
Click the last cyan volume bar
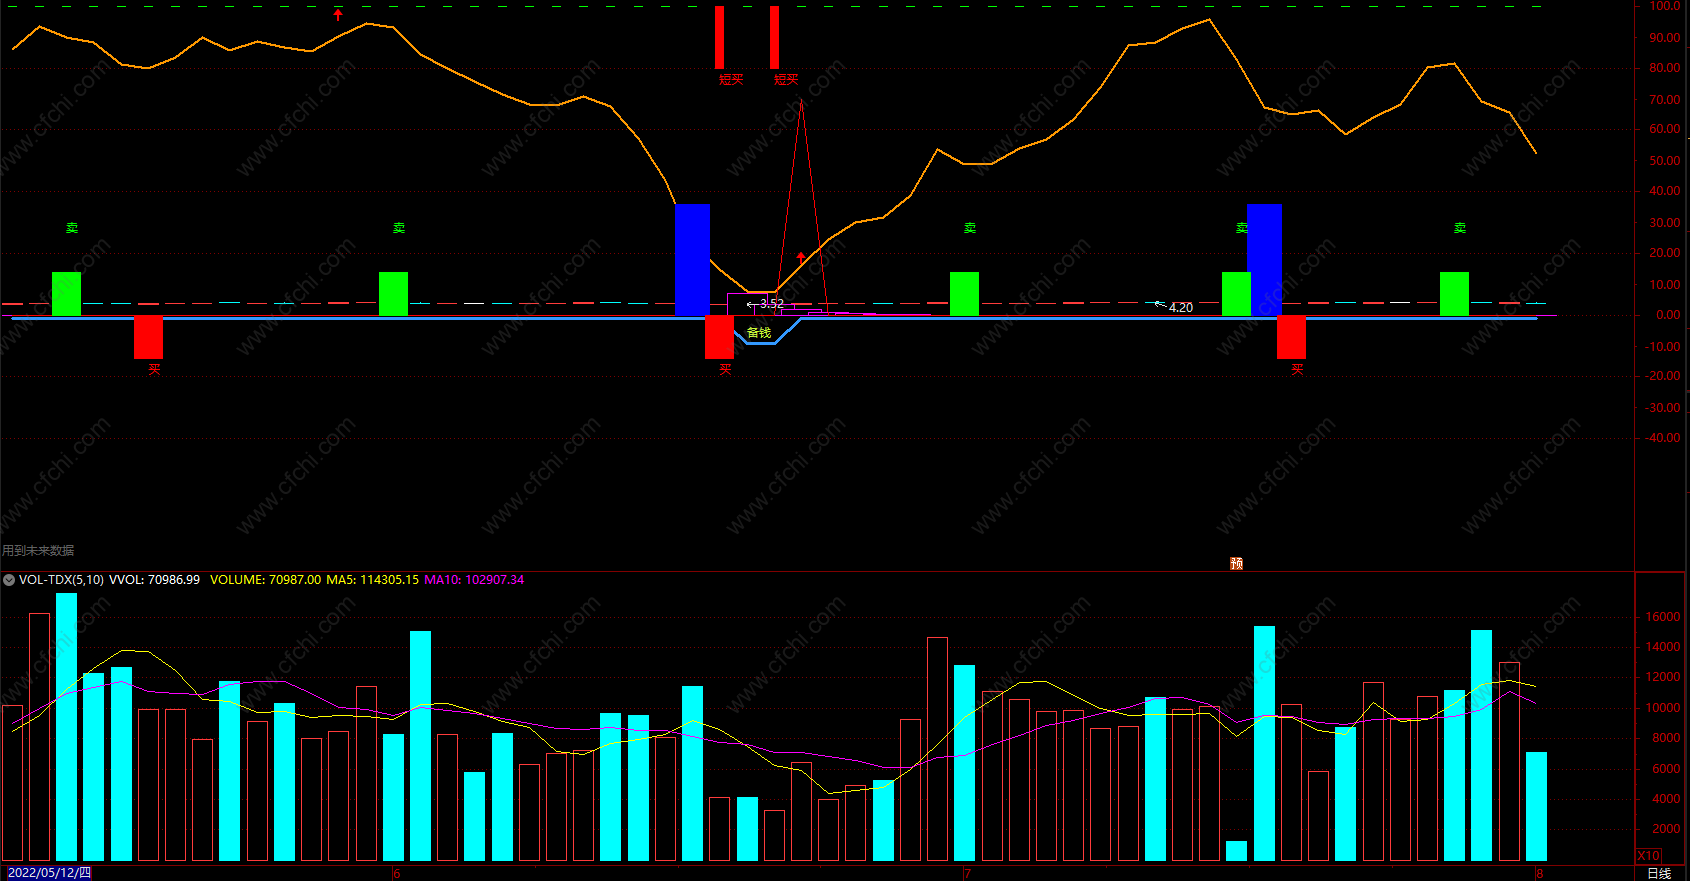point(1536,807)
